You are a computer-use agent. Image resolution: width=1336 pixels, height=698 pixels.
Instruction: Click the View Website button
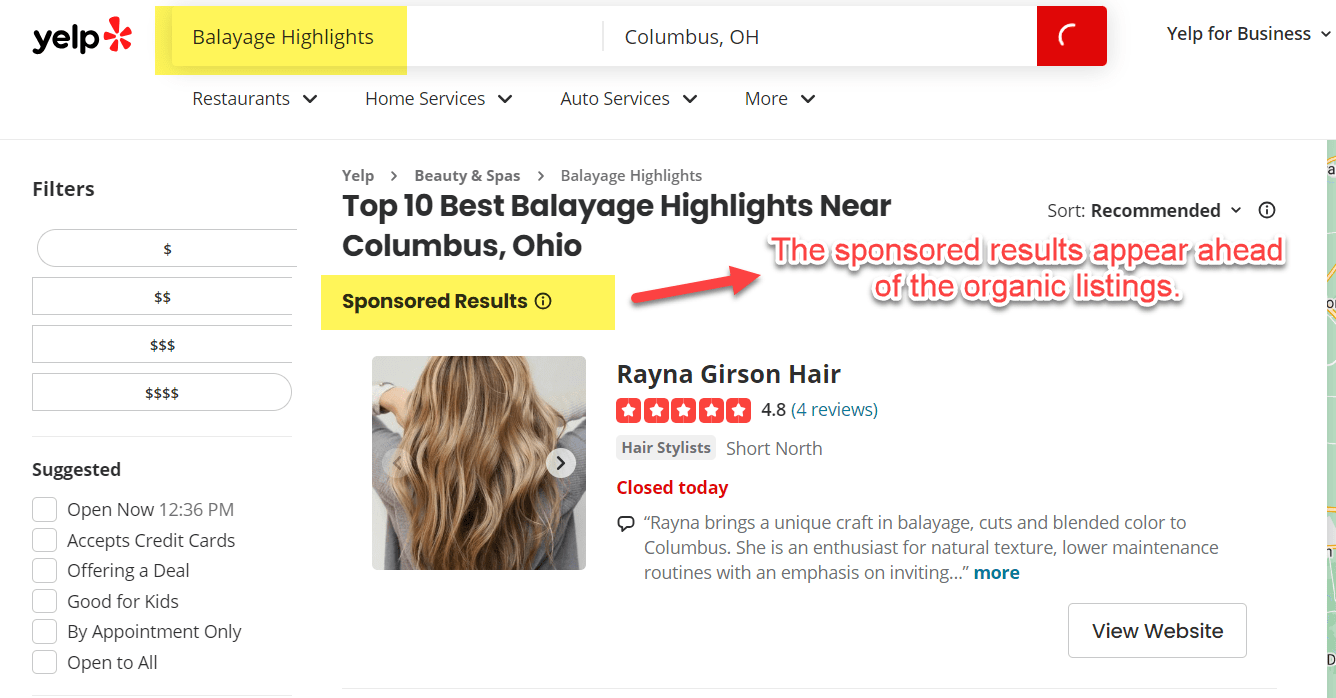[1157, 630]
